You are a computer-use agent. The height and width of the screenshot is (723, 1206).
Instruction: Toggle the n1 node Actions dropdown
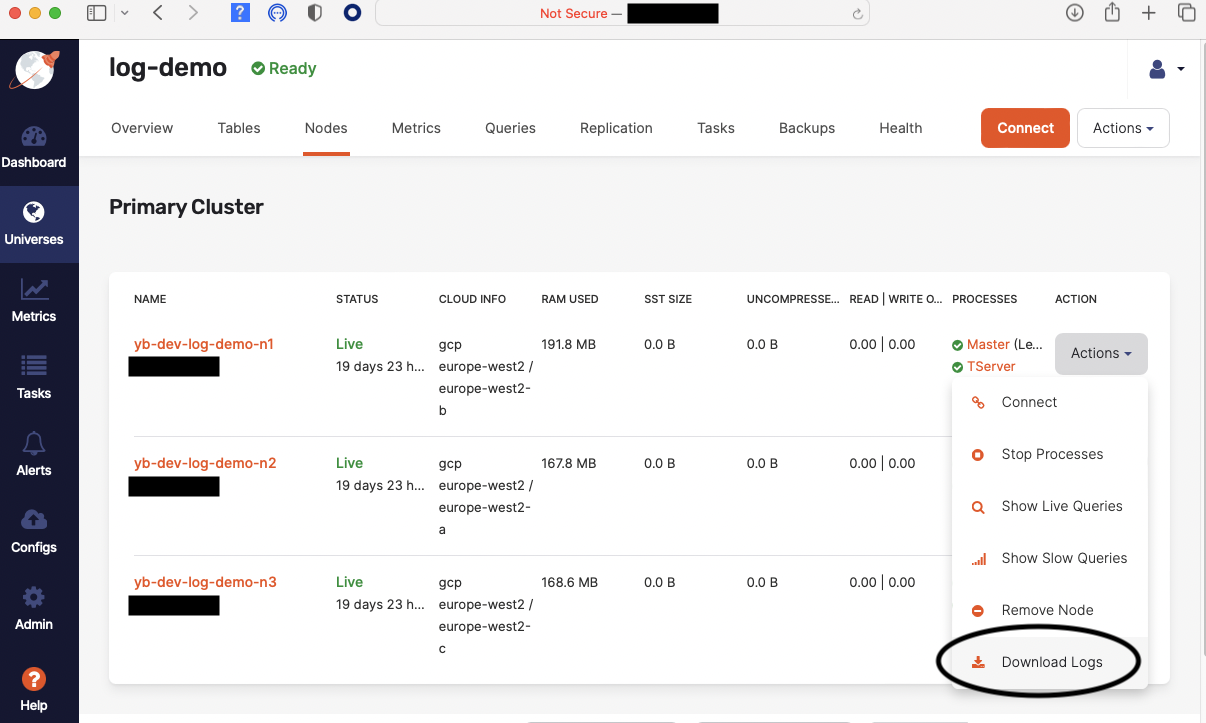pos(1101,353)
